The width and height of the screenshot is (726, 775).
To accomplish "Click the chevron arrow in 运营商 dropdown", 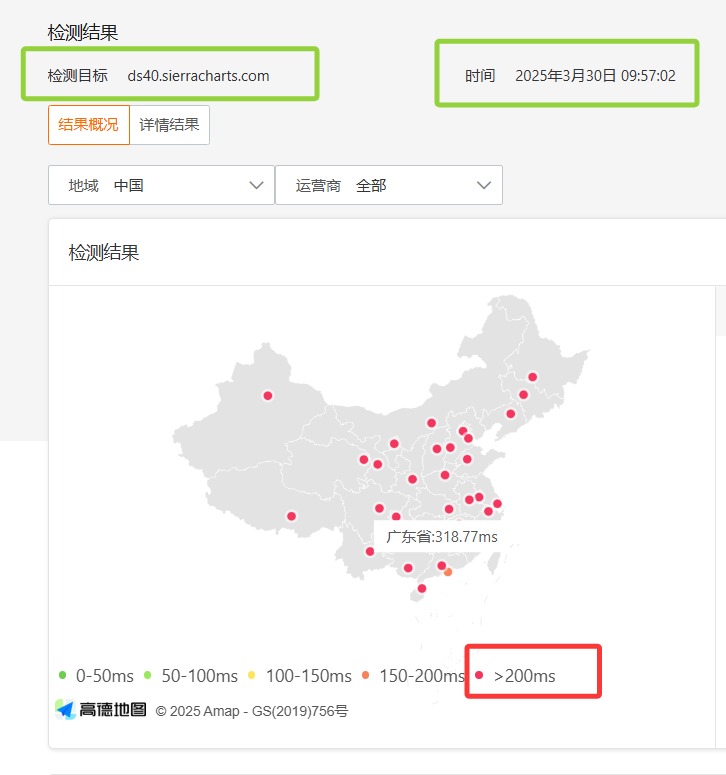I will 484,185.
